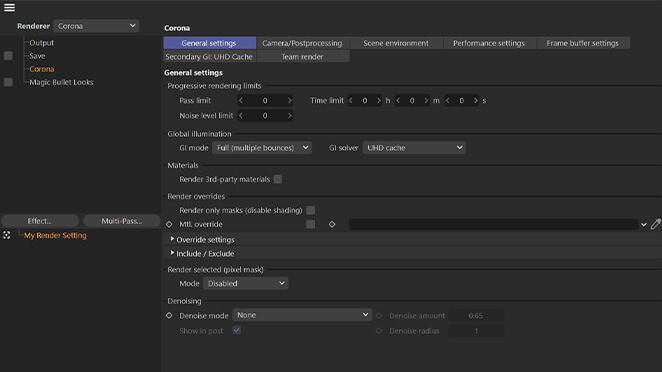Screen dimensions: 662x372
Task: Increase the Time limit hours value
Action: coord(379,100)
